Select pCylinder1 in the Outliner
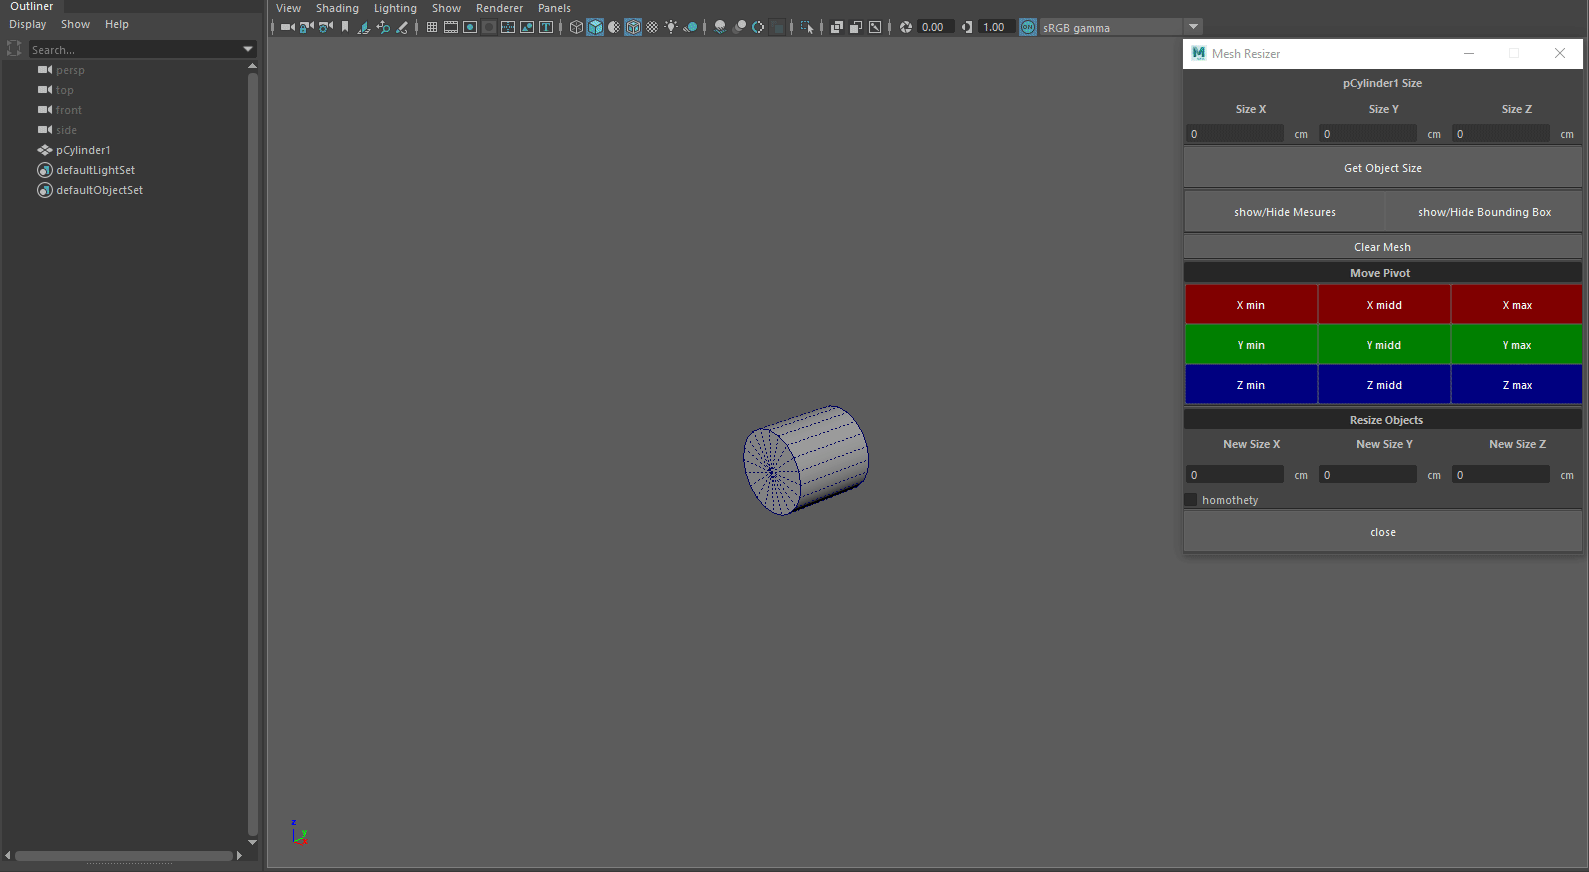This screenshot has height=872, width=1589. [x=83, y=150]
